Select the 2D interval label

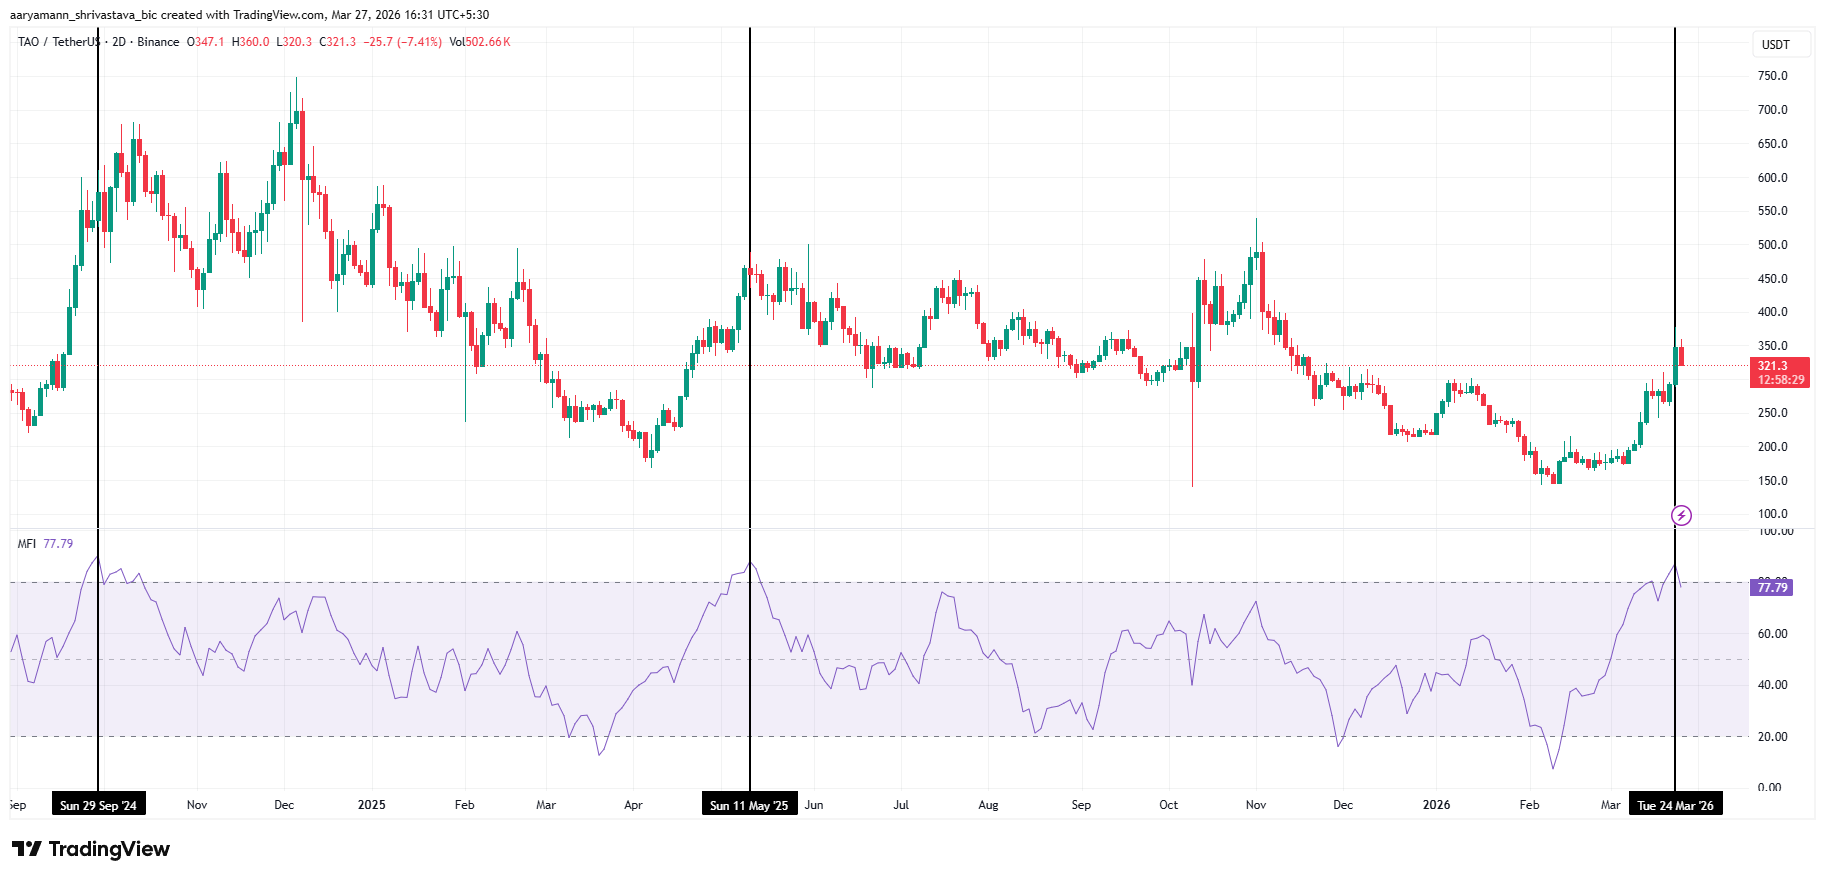[x=119, y=42]
